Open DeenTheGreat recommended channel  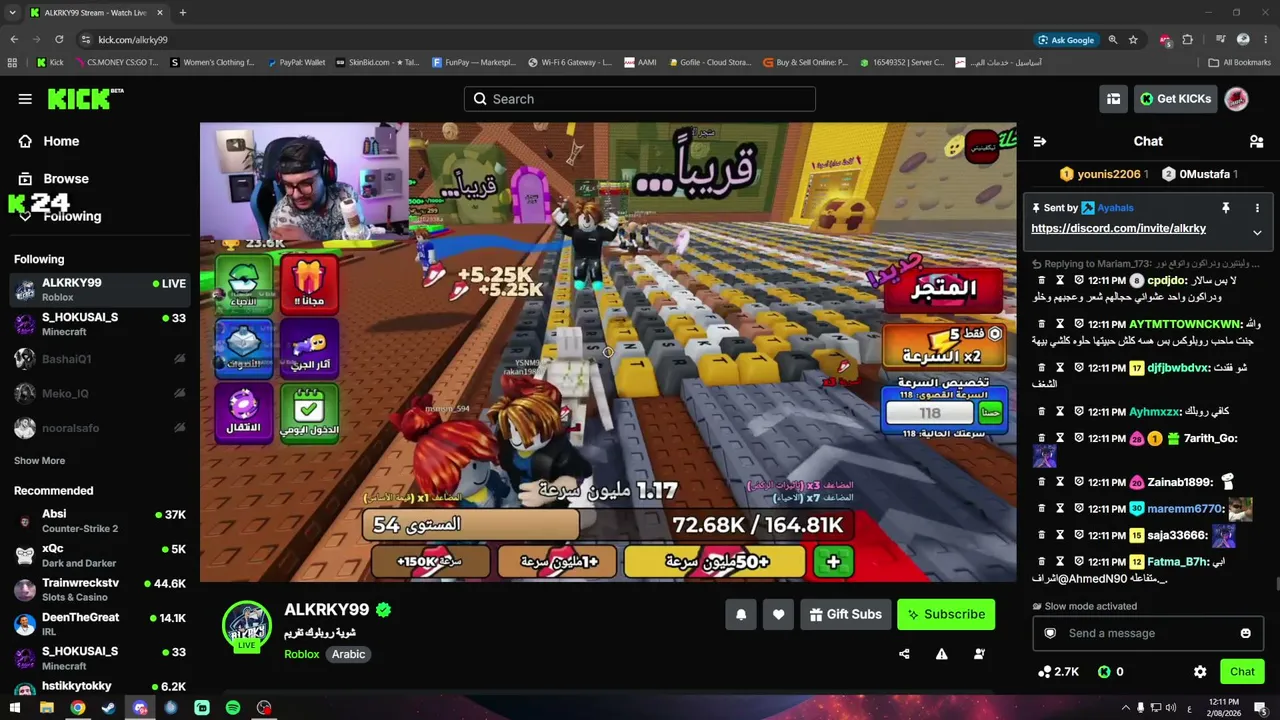click(x=98, y=624)
